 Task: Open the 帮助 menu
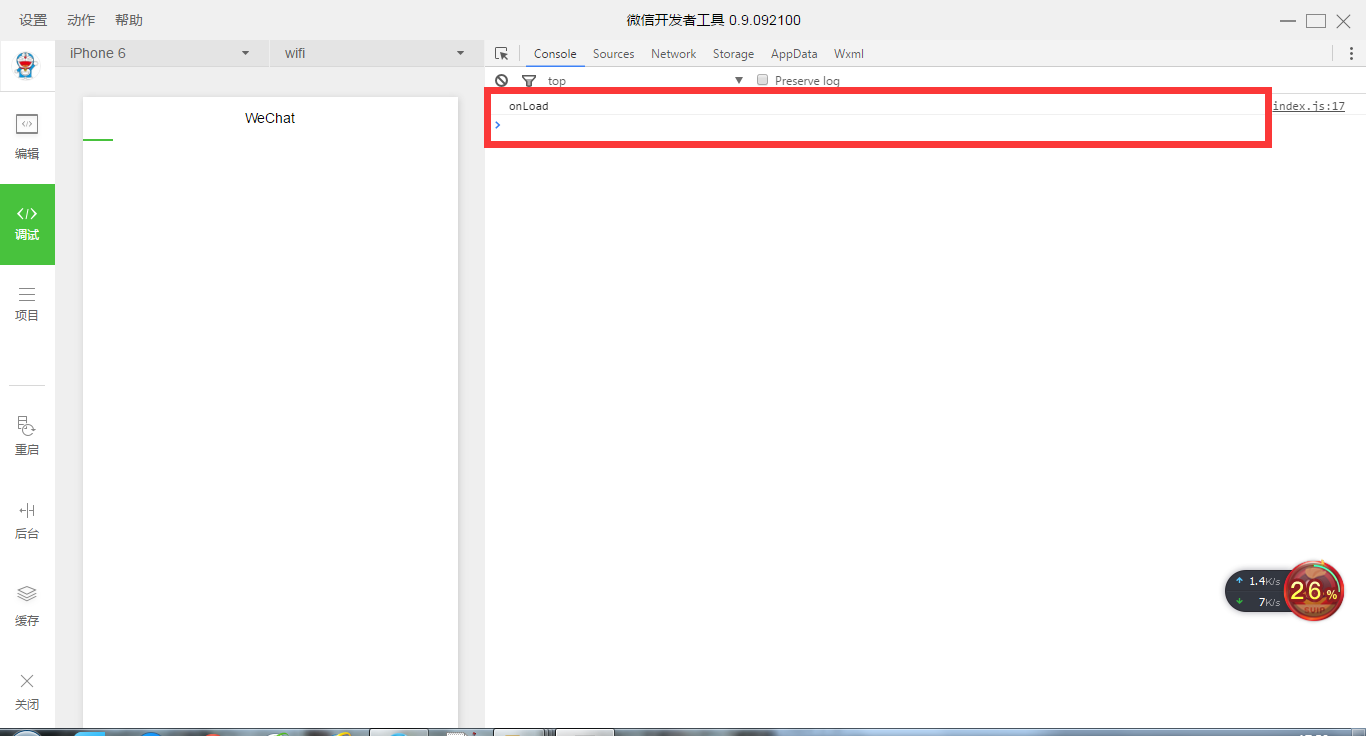tap(129, 20)
